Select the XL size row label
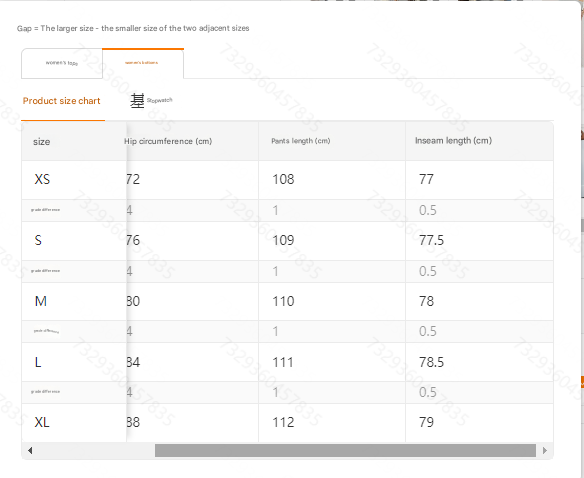 click(x=42, y=422)
